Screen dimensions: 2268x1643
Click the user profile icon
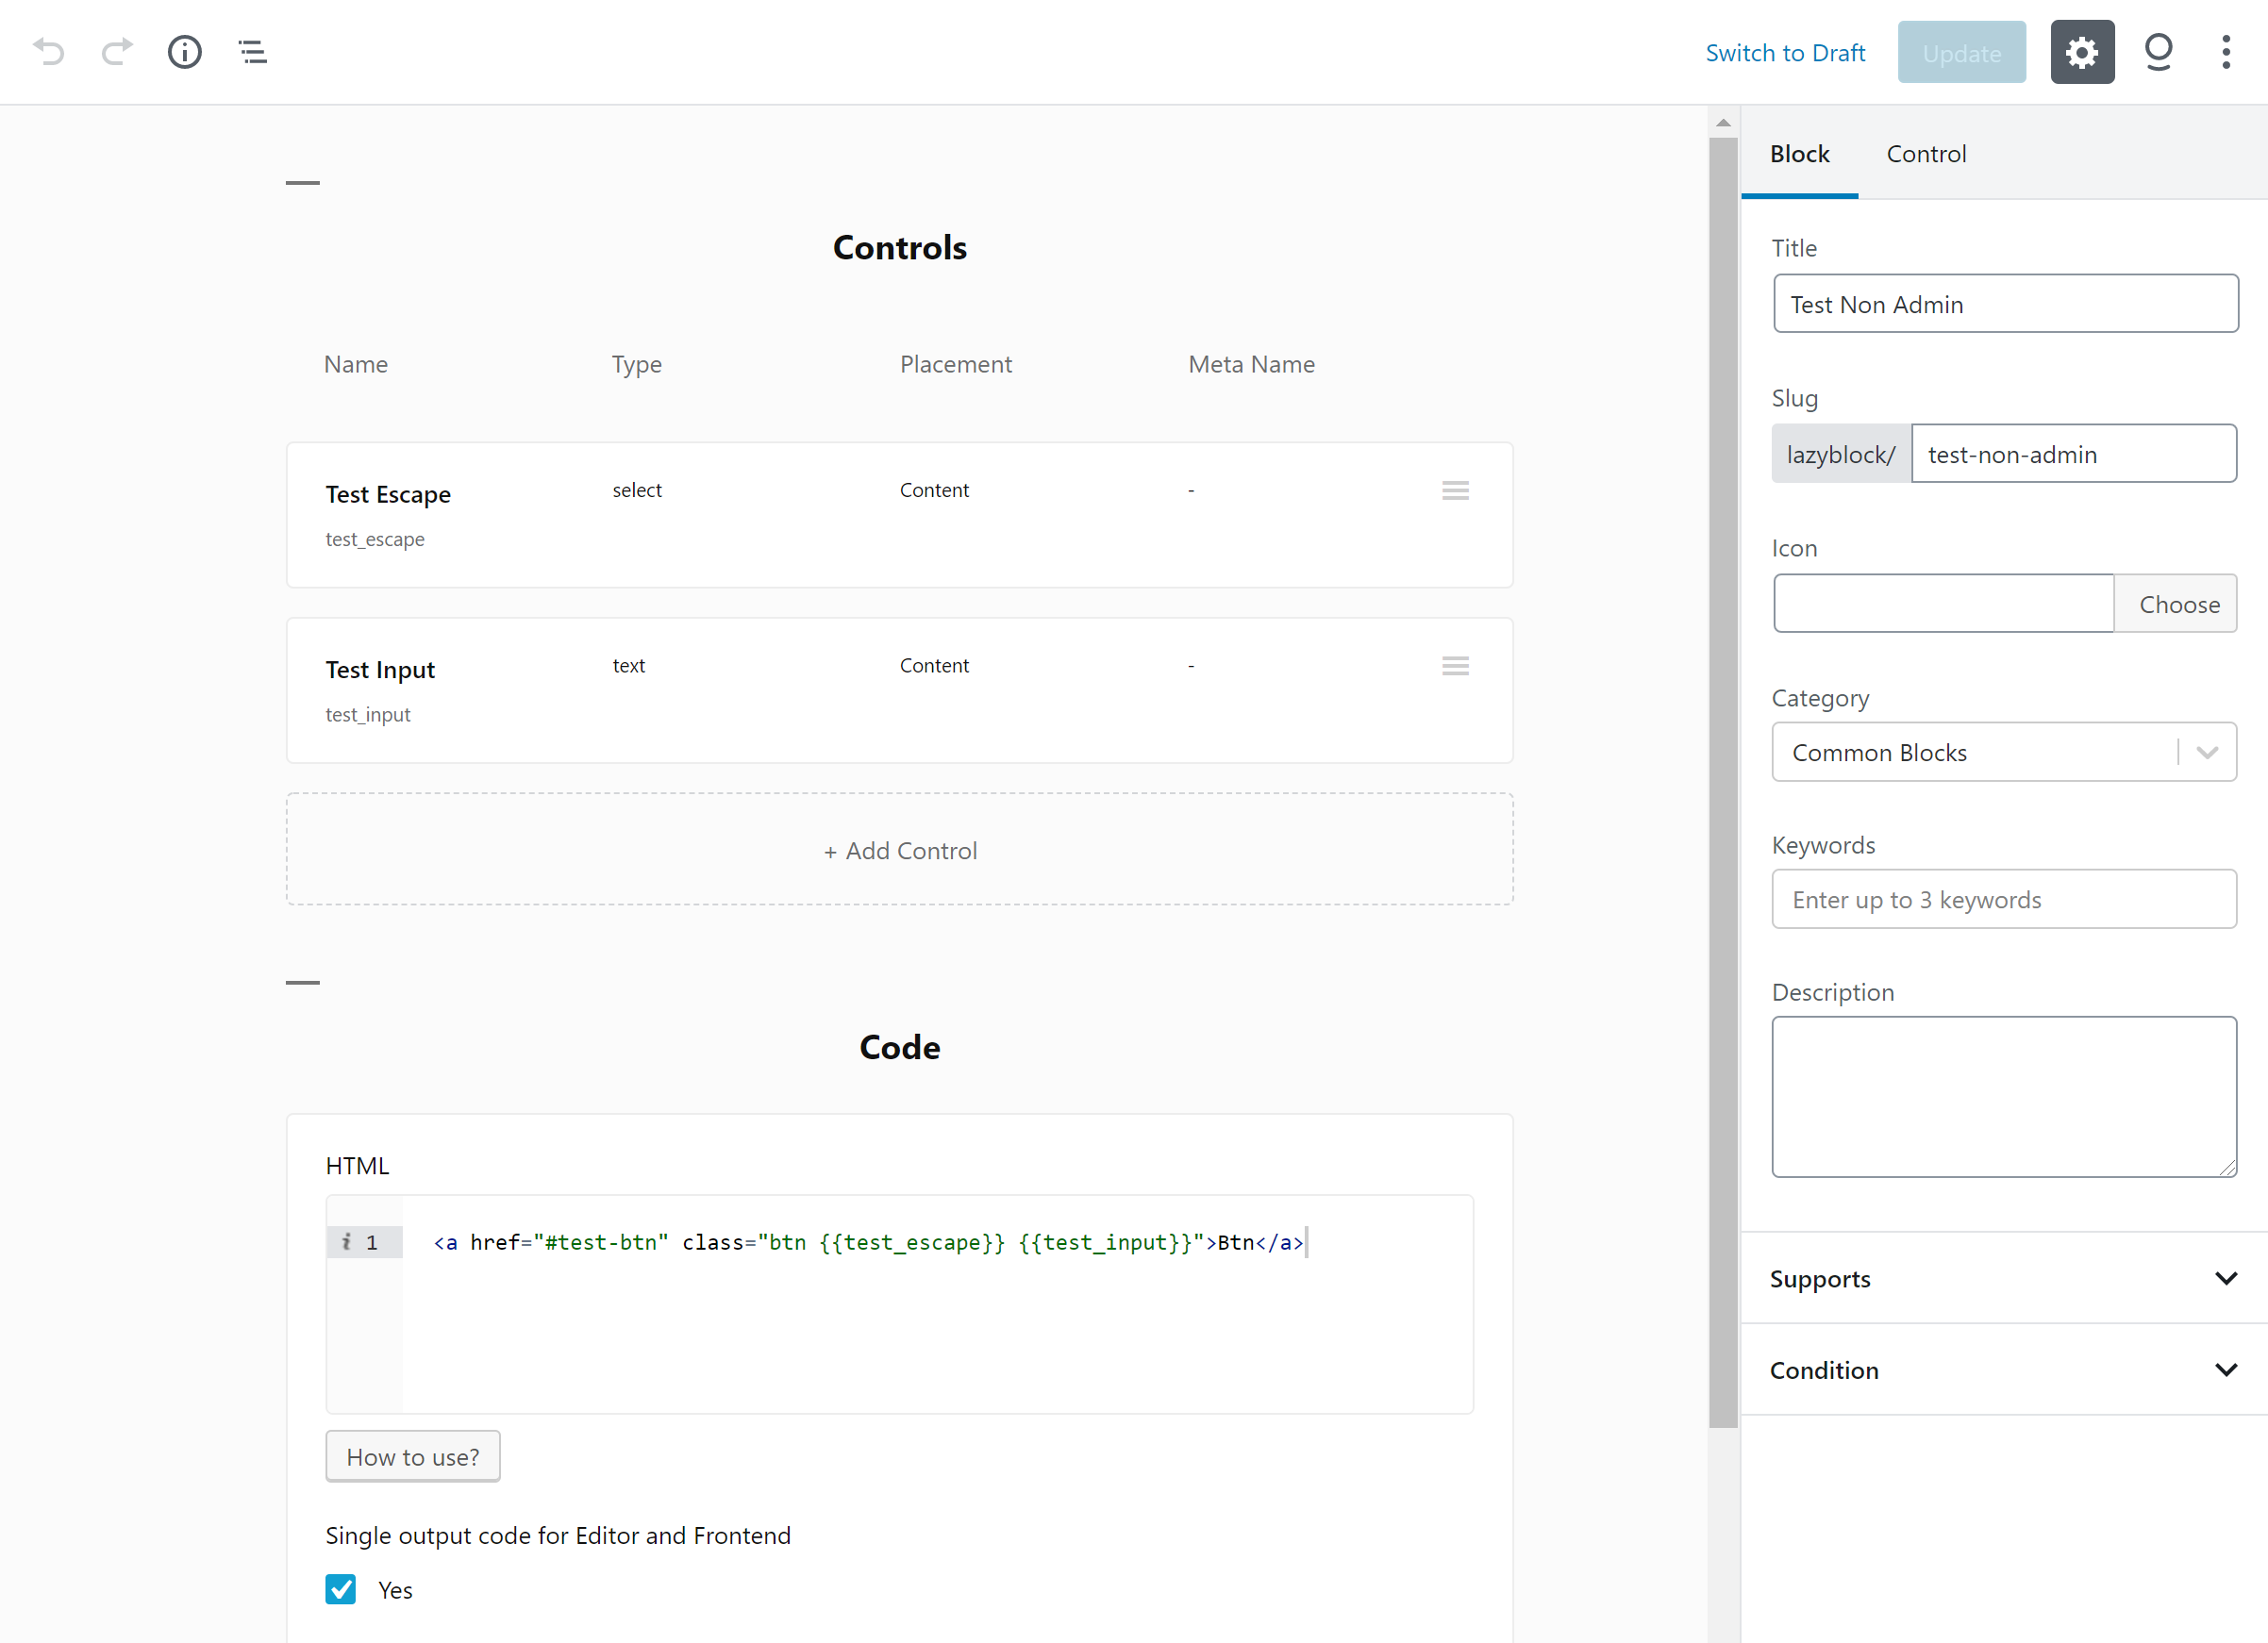click(2157, 51)
